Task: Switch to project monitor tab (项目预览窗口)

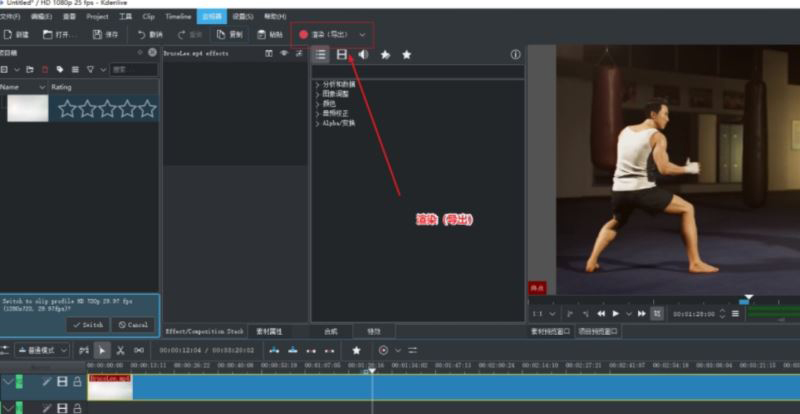Action: tap(599, 331)
